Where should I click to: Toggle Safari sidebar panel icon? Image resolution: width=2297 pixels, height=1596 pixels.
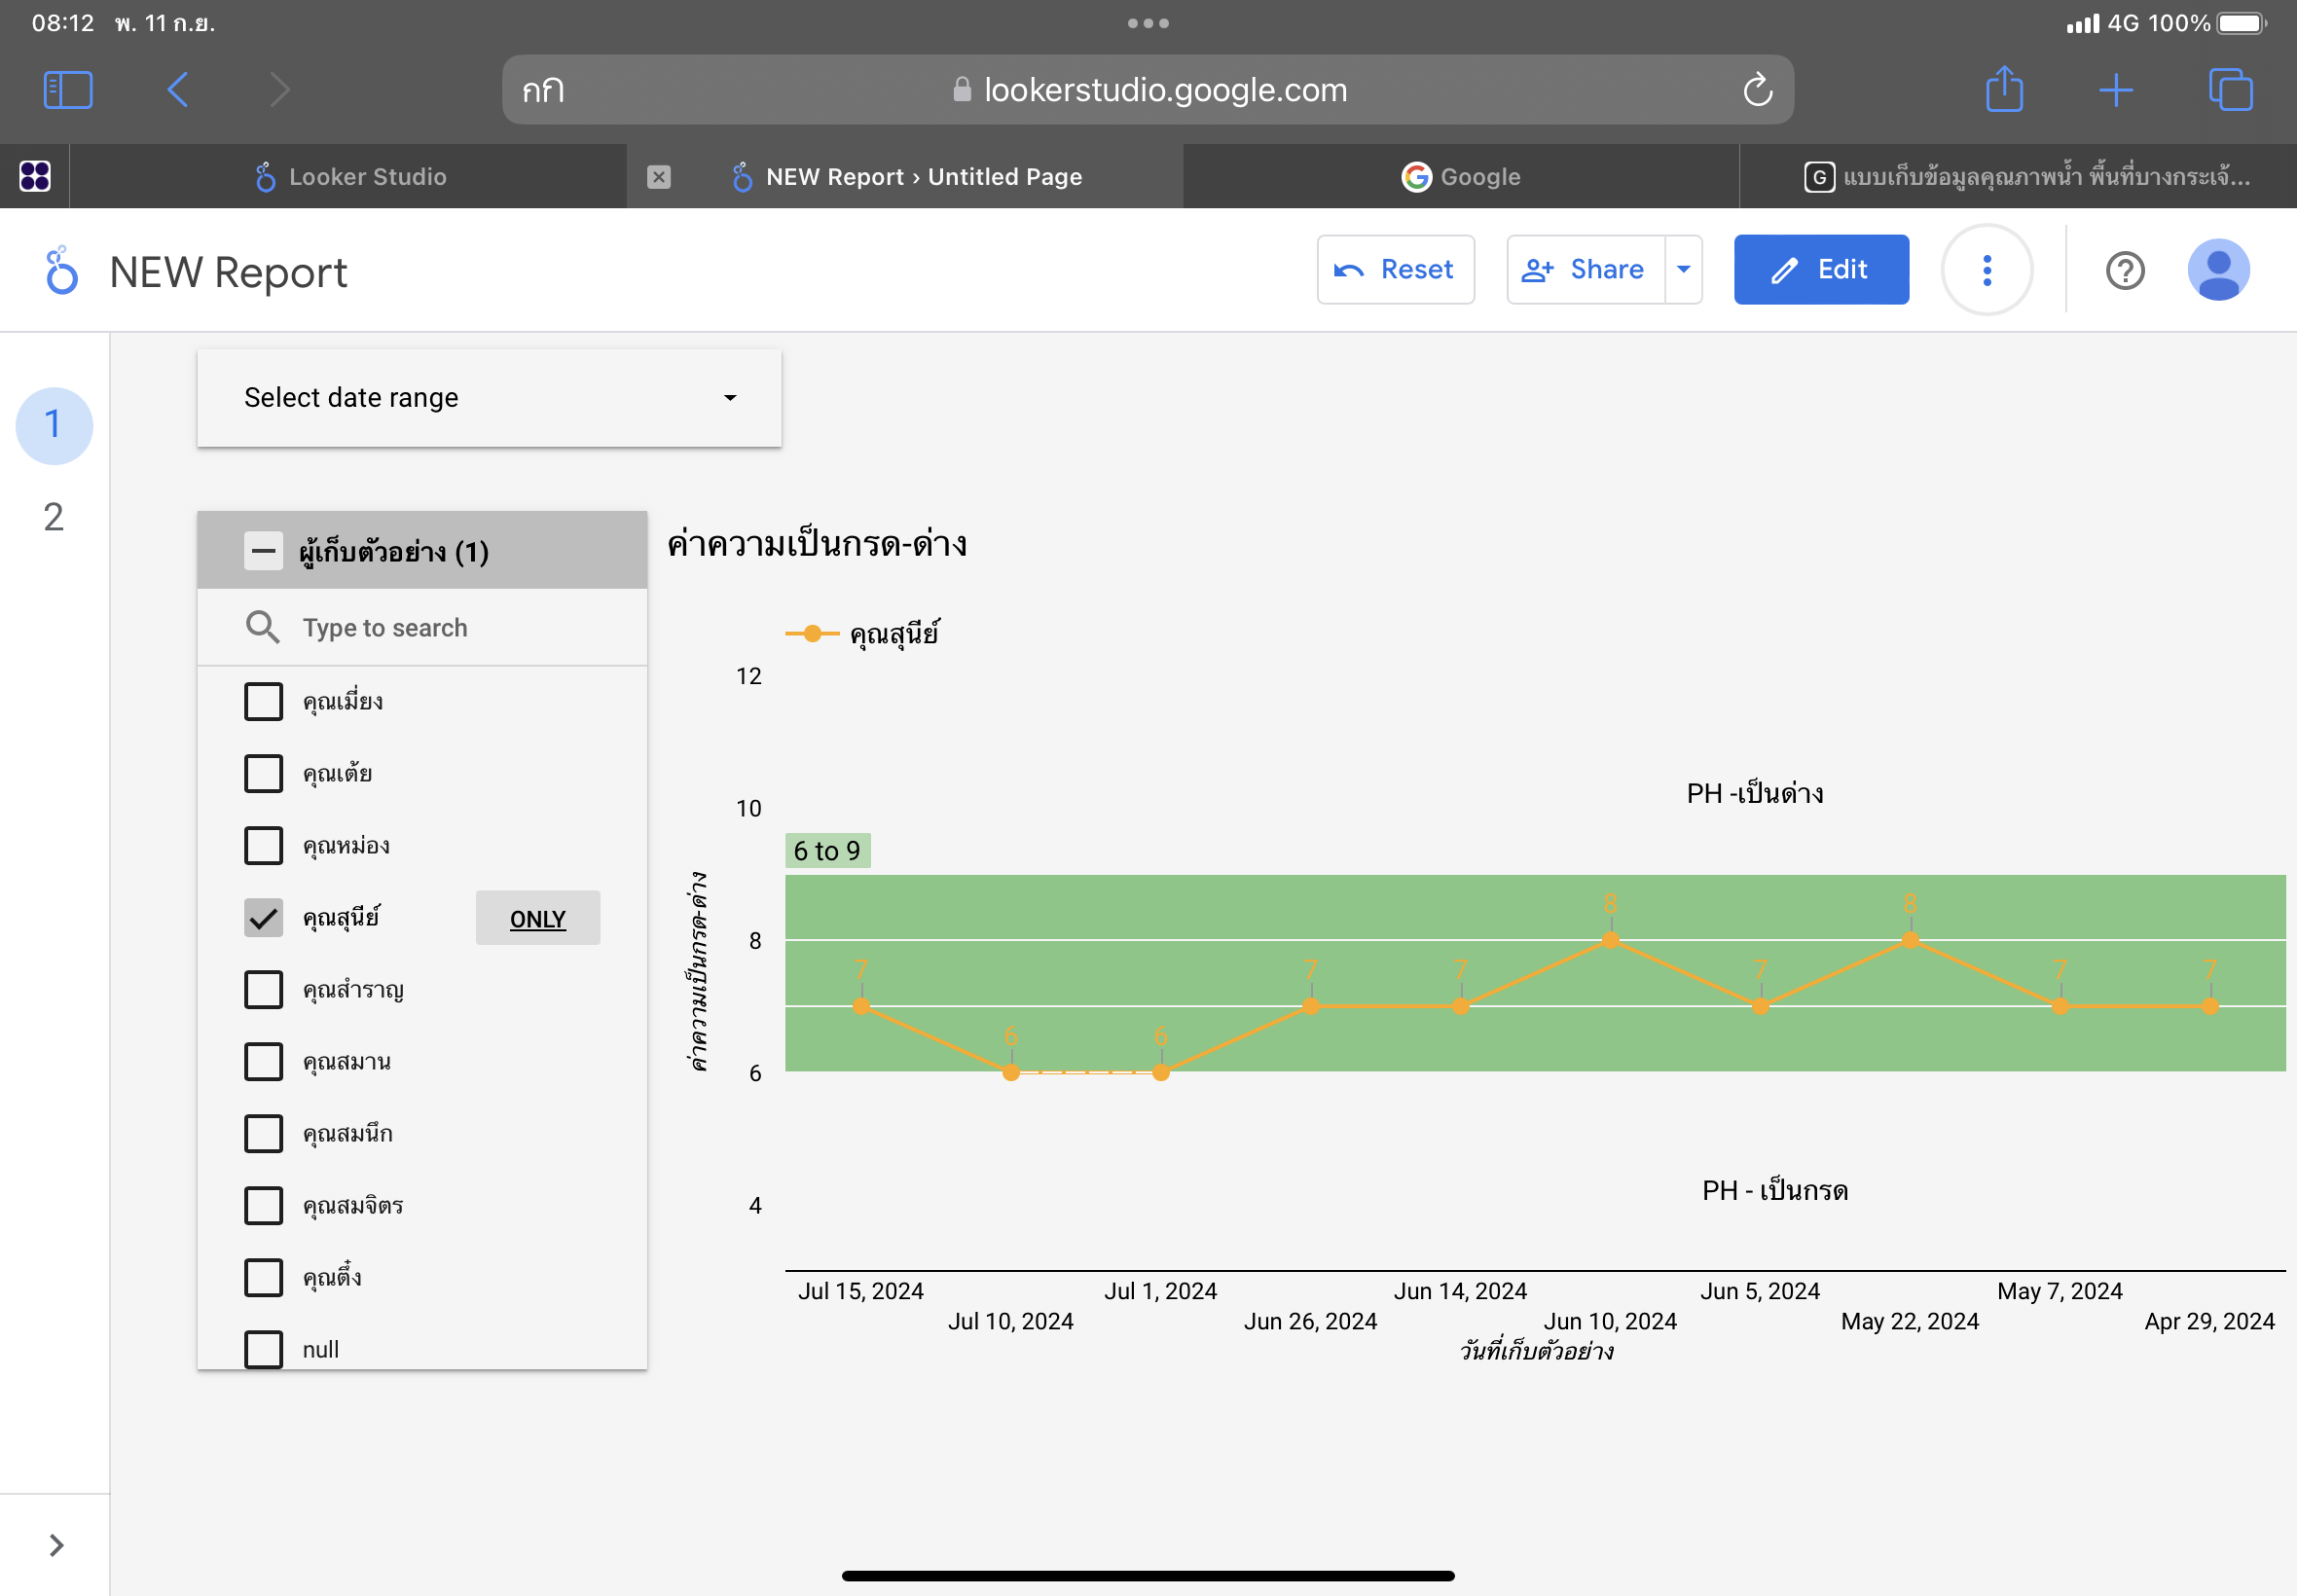pos(68,90)
